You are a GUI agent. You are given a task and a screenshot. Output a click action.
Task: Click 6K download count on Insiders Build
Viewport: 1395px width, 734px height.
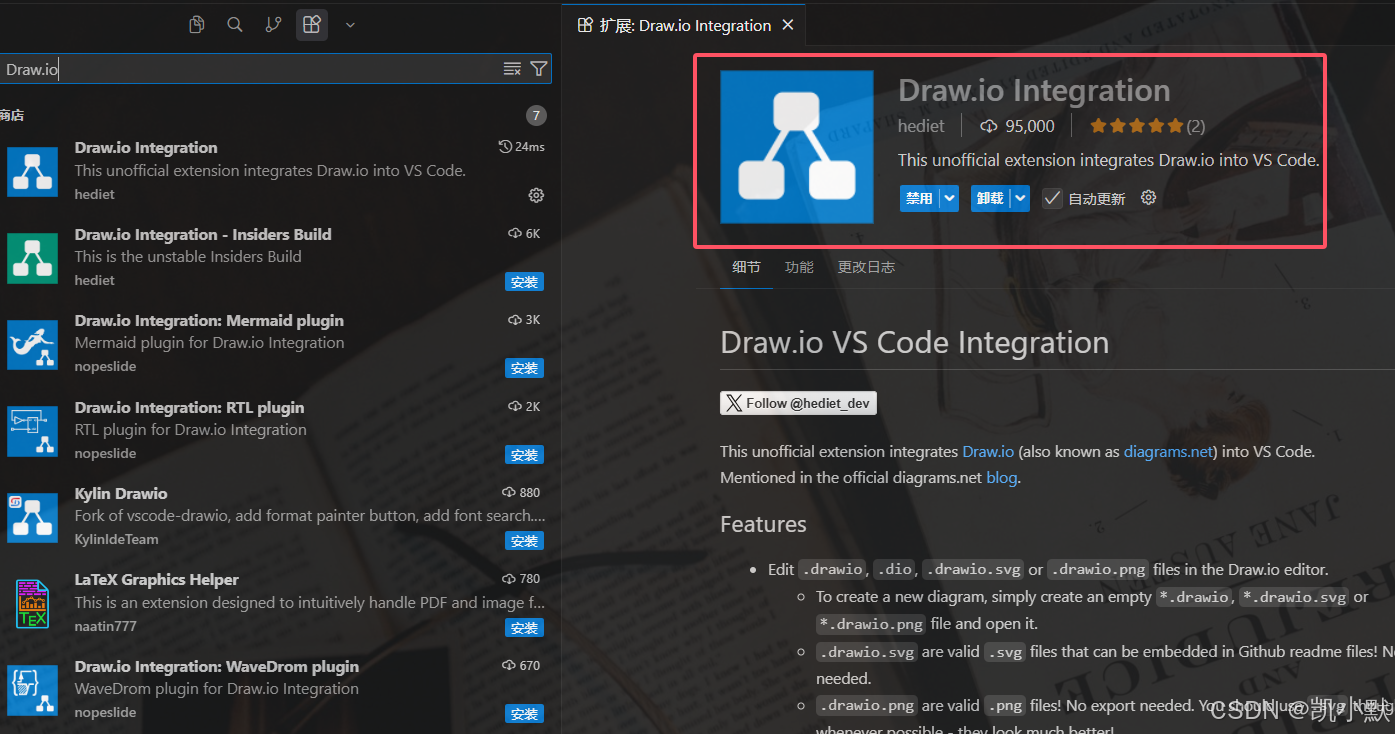[524, 233]
